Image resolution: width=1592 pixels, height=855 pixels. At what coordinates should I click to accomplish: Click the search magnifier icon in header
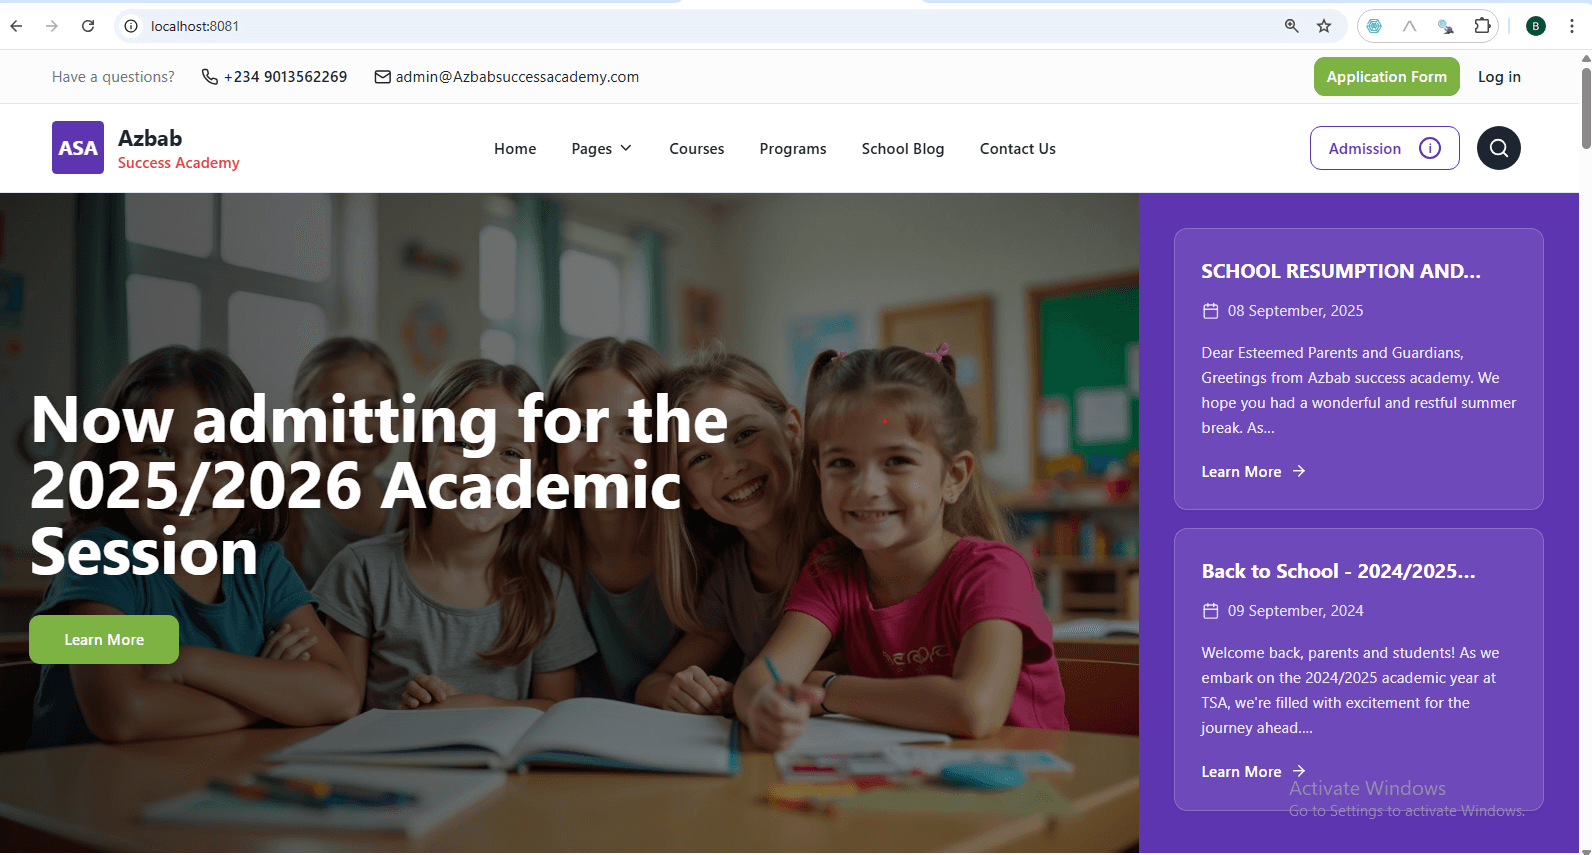[1499, 148]
